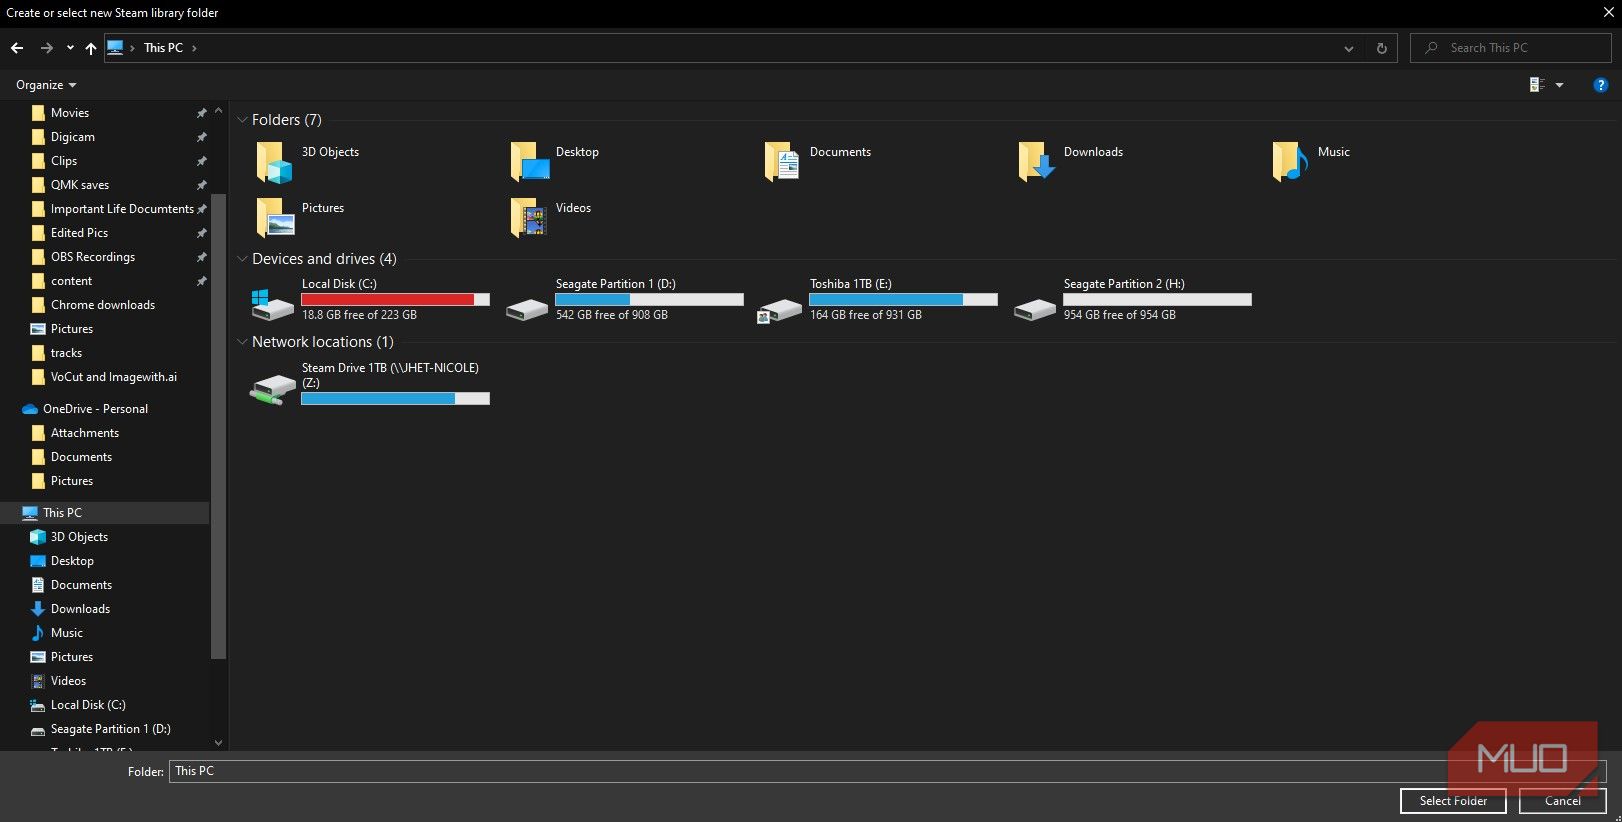Open Seagate Partition 1 (D:) in sidebar tree
1622x822 pixels.
[x=112, y=729]
